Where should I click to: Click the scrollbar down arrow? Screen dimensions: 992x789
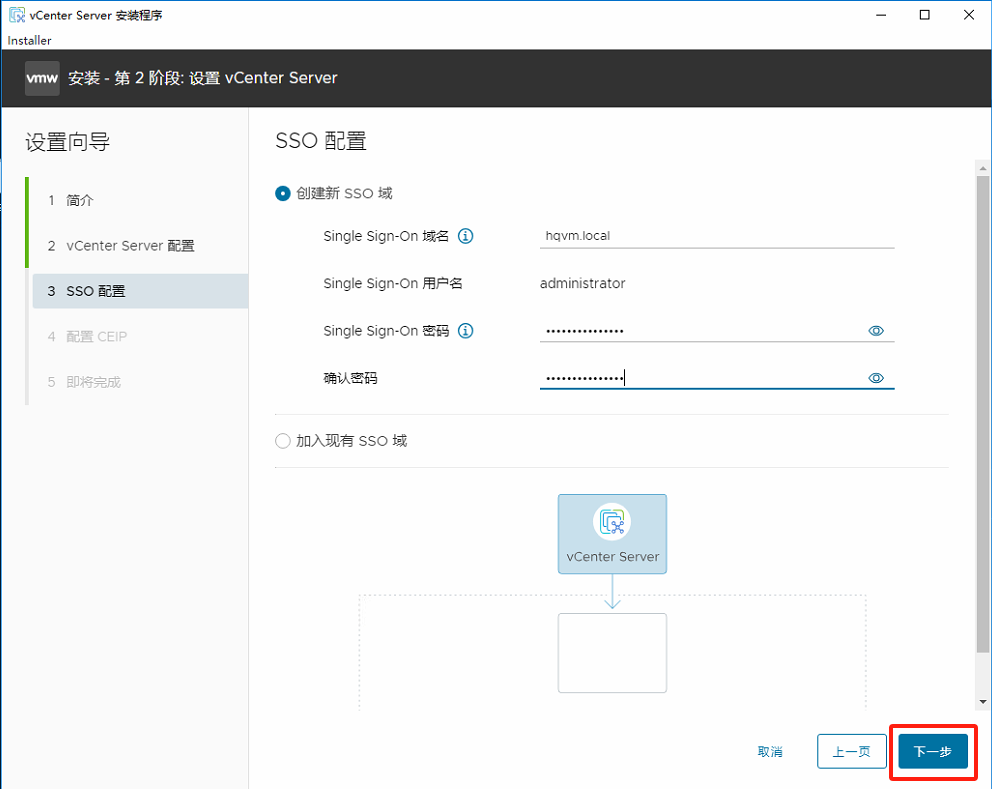pyautogui.click(x=983, y=702)
